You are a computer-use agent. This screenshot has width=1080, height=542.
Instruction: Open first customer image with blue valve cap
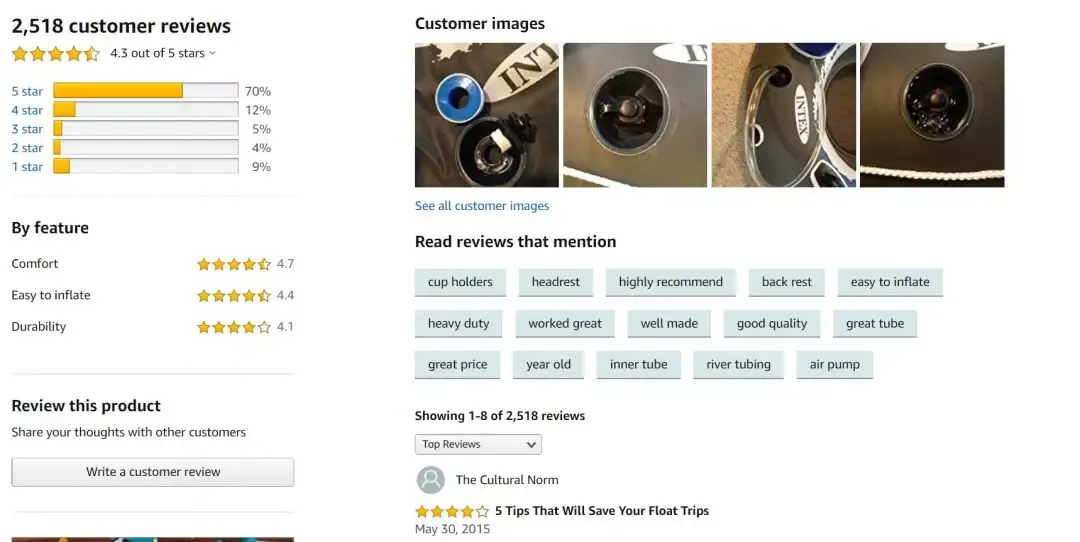[x=487, y=115]
